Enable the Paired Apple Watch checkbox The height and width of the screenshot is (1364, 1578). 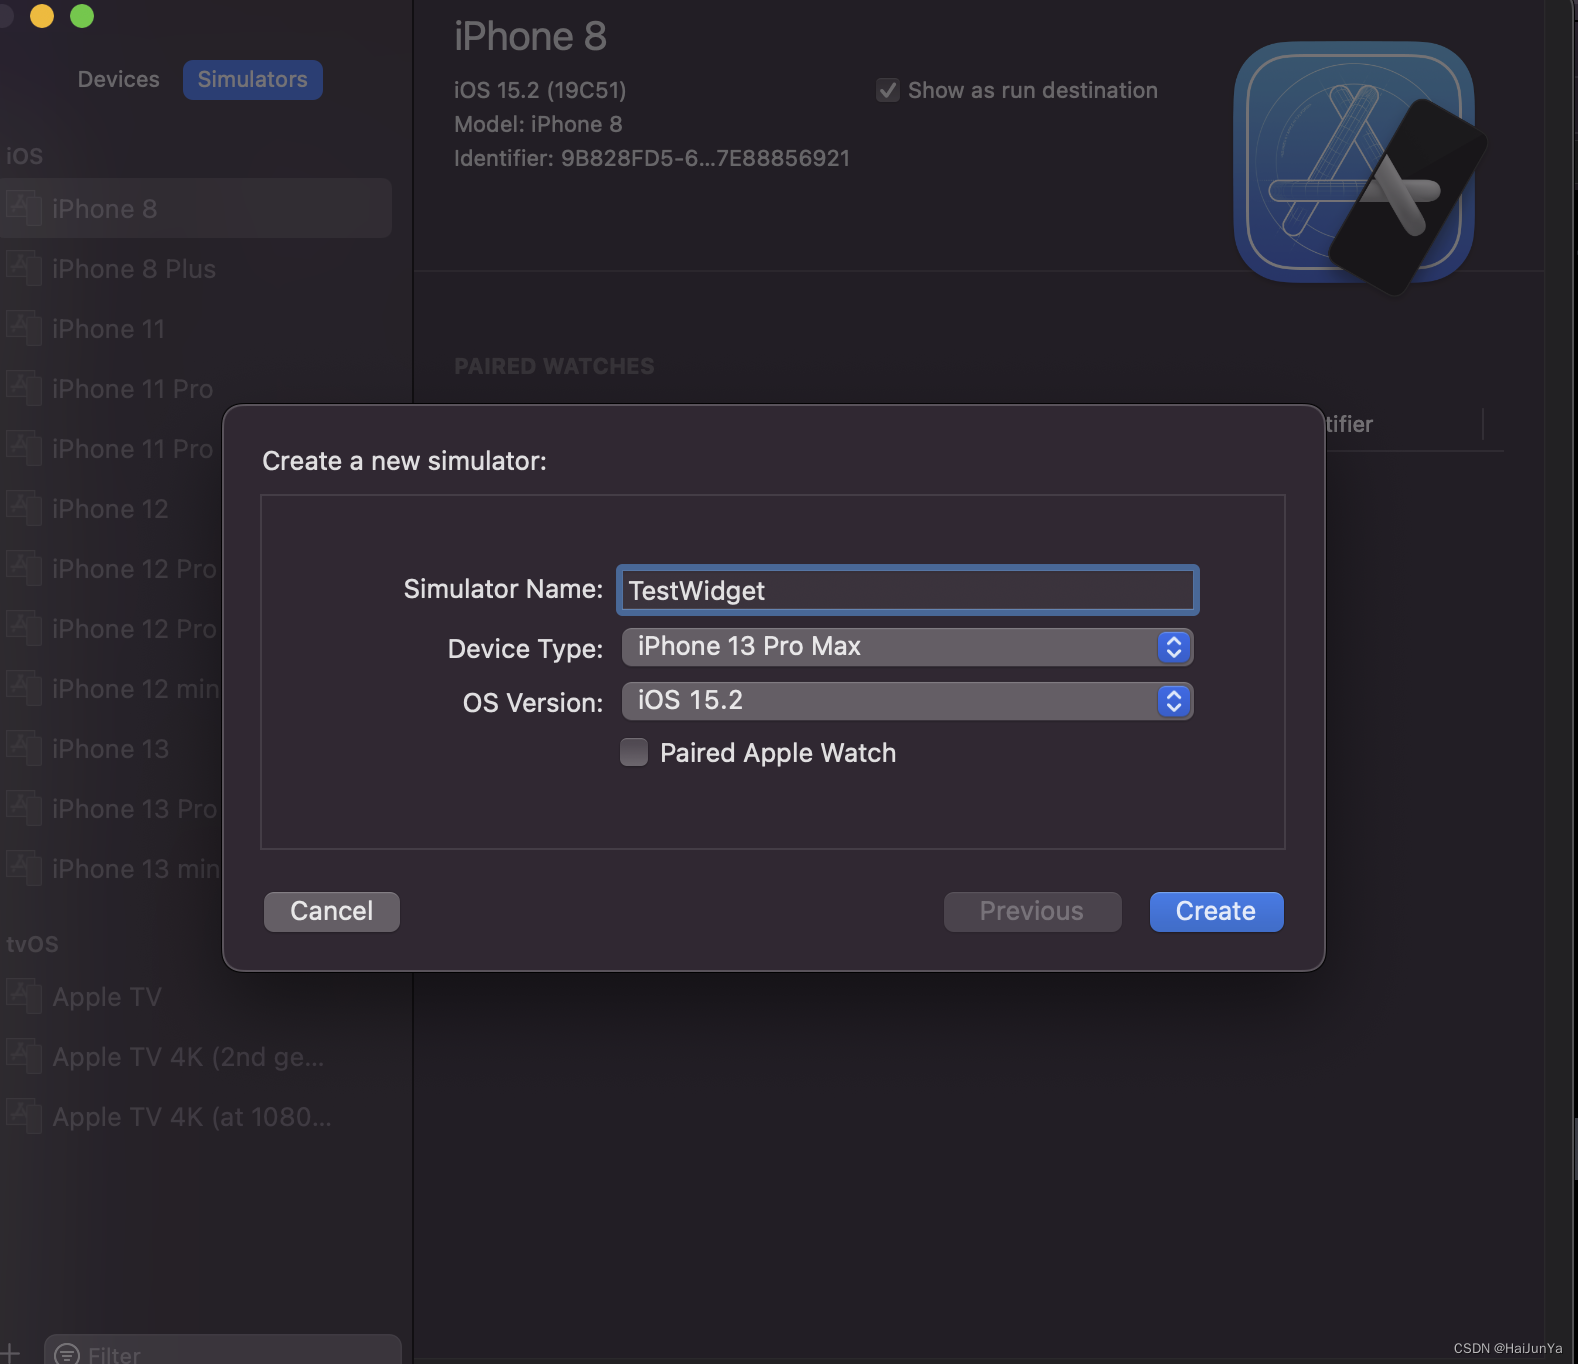click(634, 752)
